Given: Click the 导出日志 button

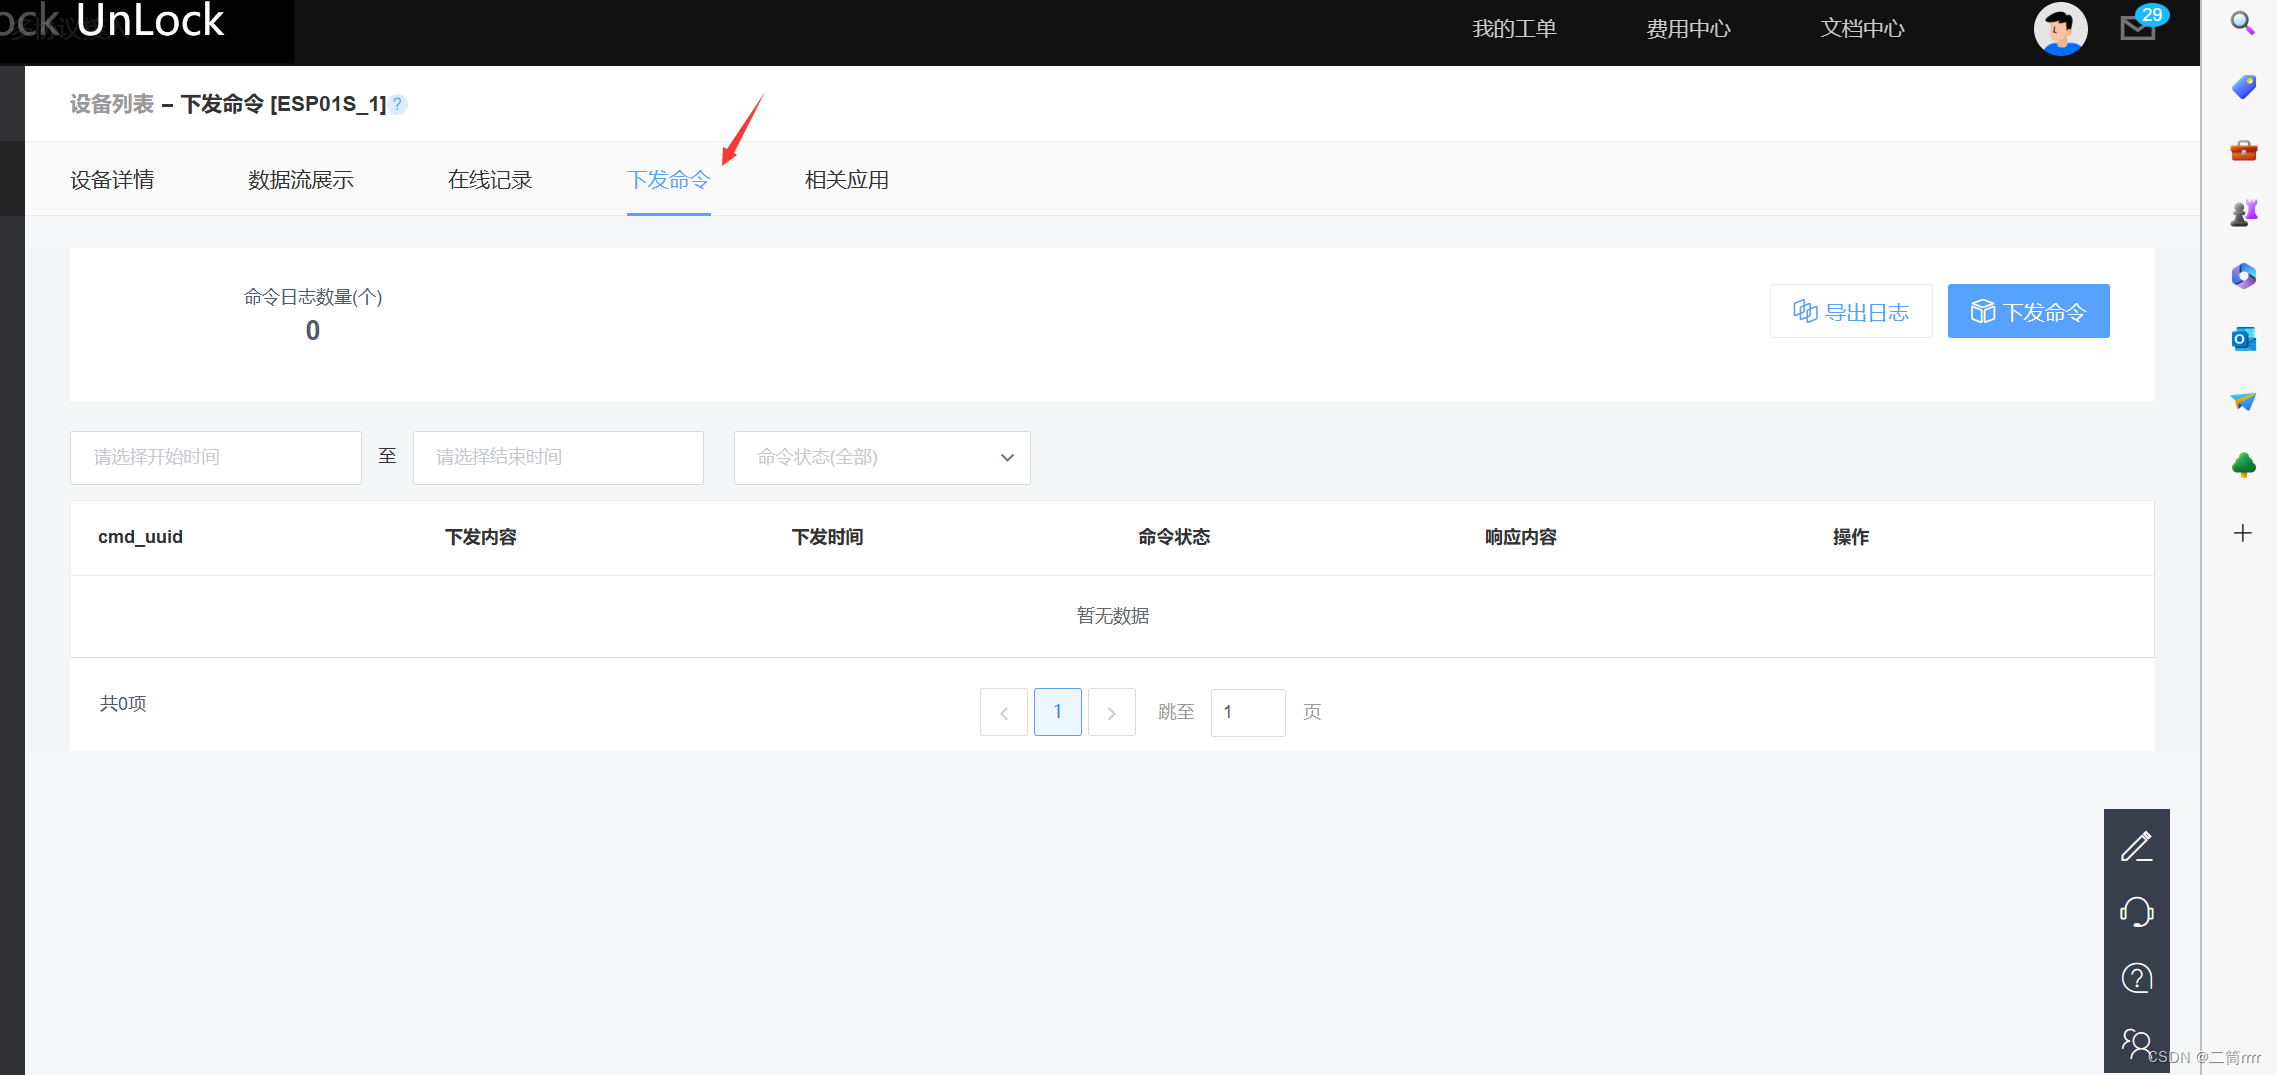Looking at the screenshot, I should (x=1851, y=311).
